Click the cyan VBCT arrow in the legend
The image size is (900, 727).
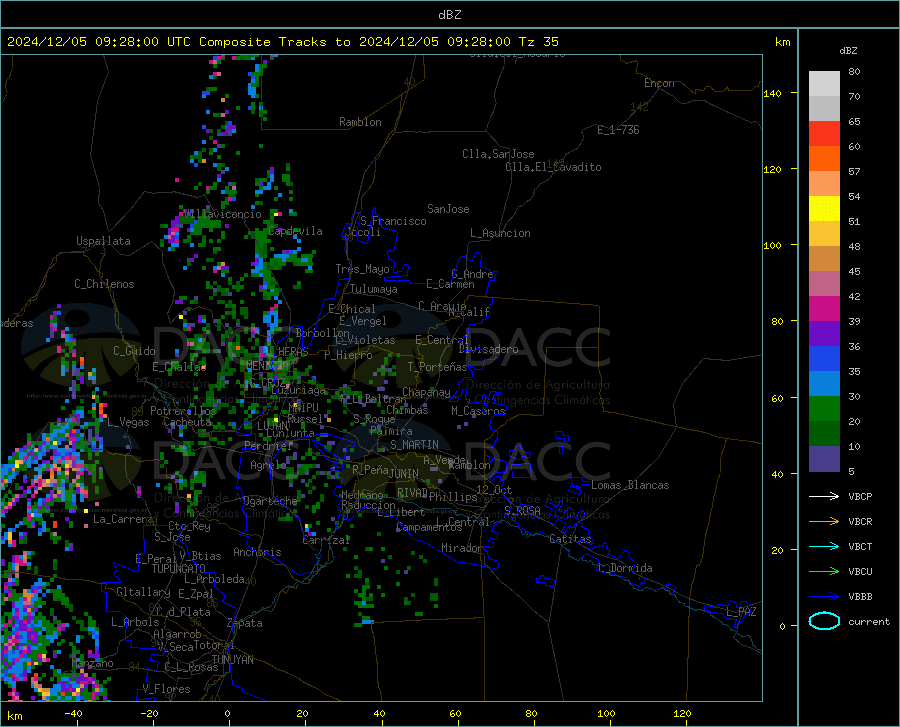[x=824, y=546]
